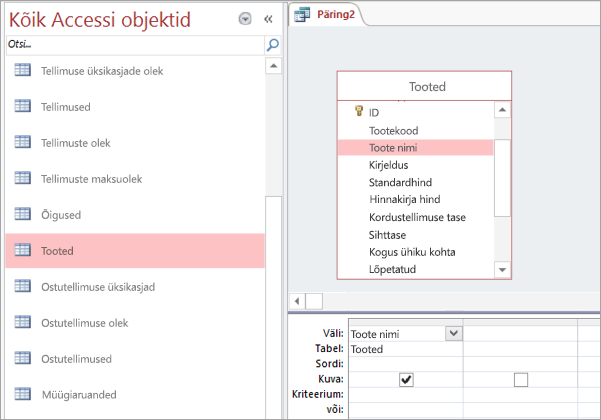Select the Tooted table in navigation pane
The height and width of the screenshot is (420, 601).
coord(135,251)
